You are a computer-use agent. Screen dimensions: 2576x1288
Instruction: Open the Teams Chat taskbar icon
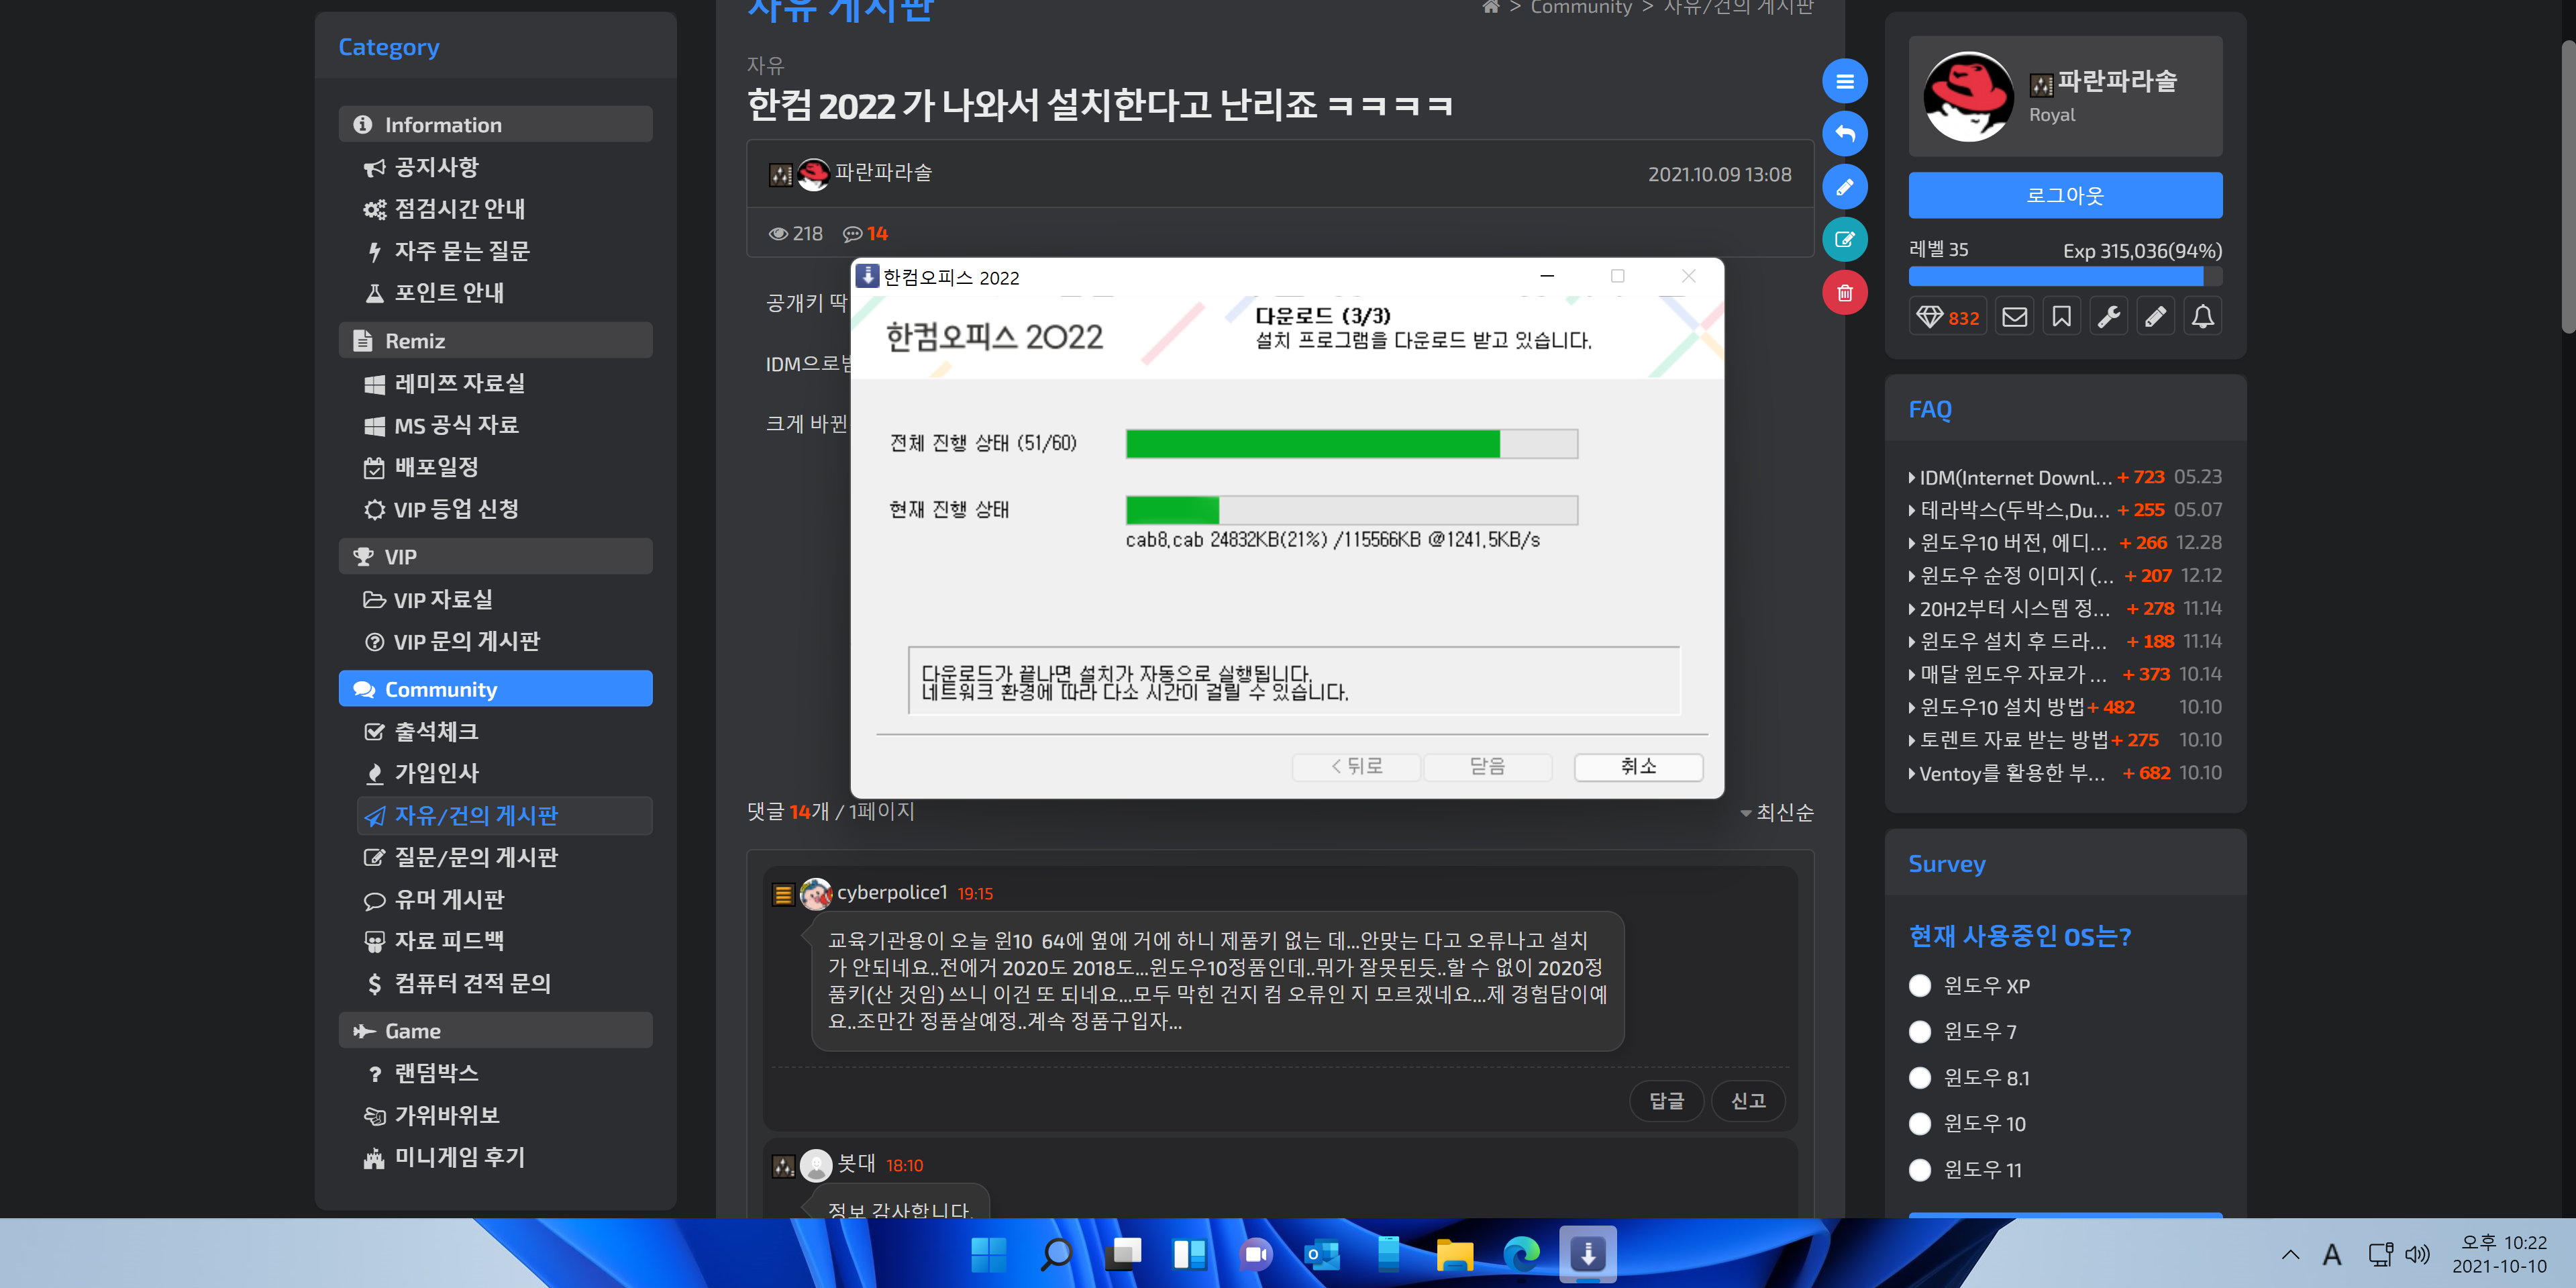[1256, 1254]
